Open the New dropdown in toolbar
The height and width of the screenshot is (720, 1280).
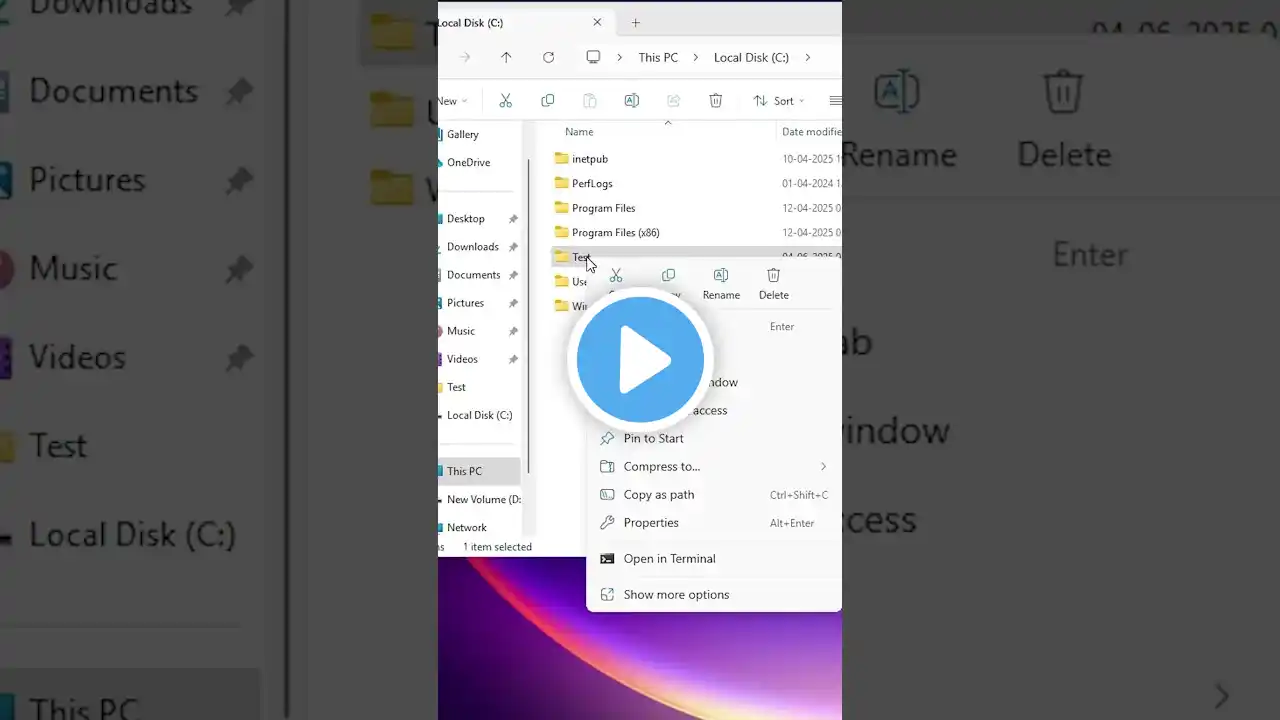click(x=453, y=101)
